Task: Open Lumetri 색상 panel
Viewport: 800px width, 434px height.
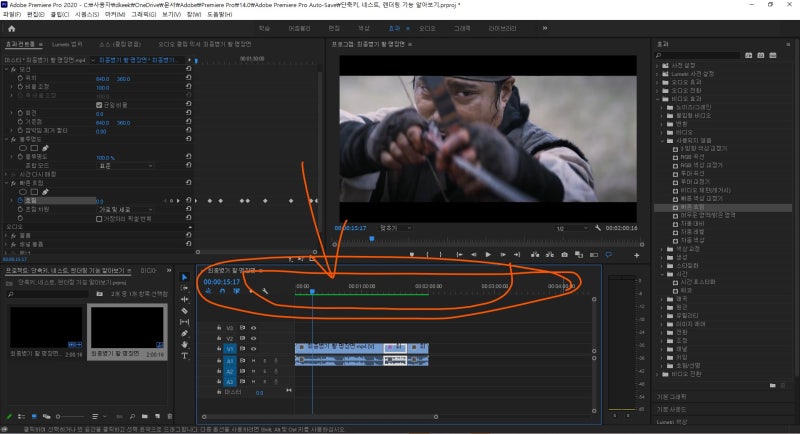Action: (672, 422)
